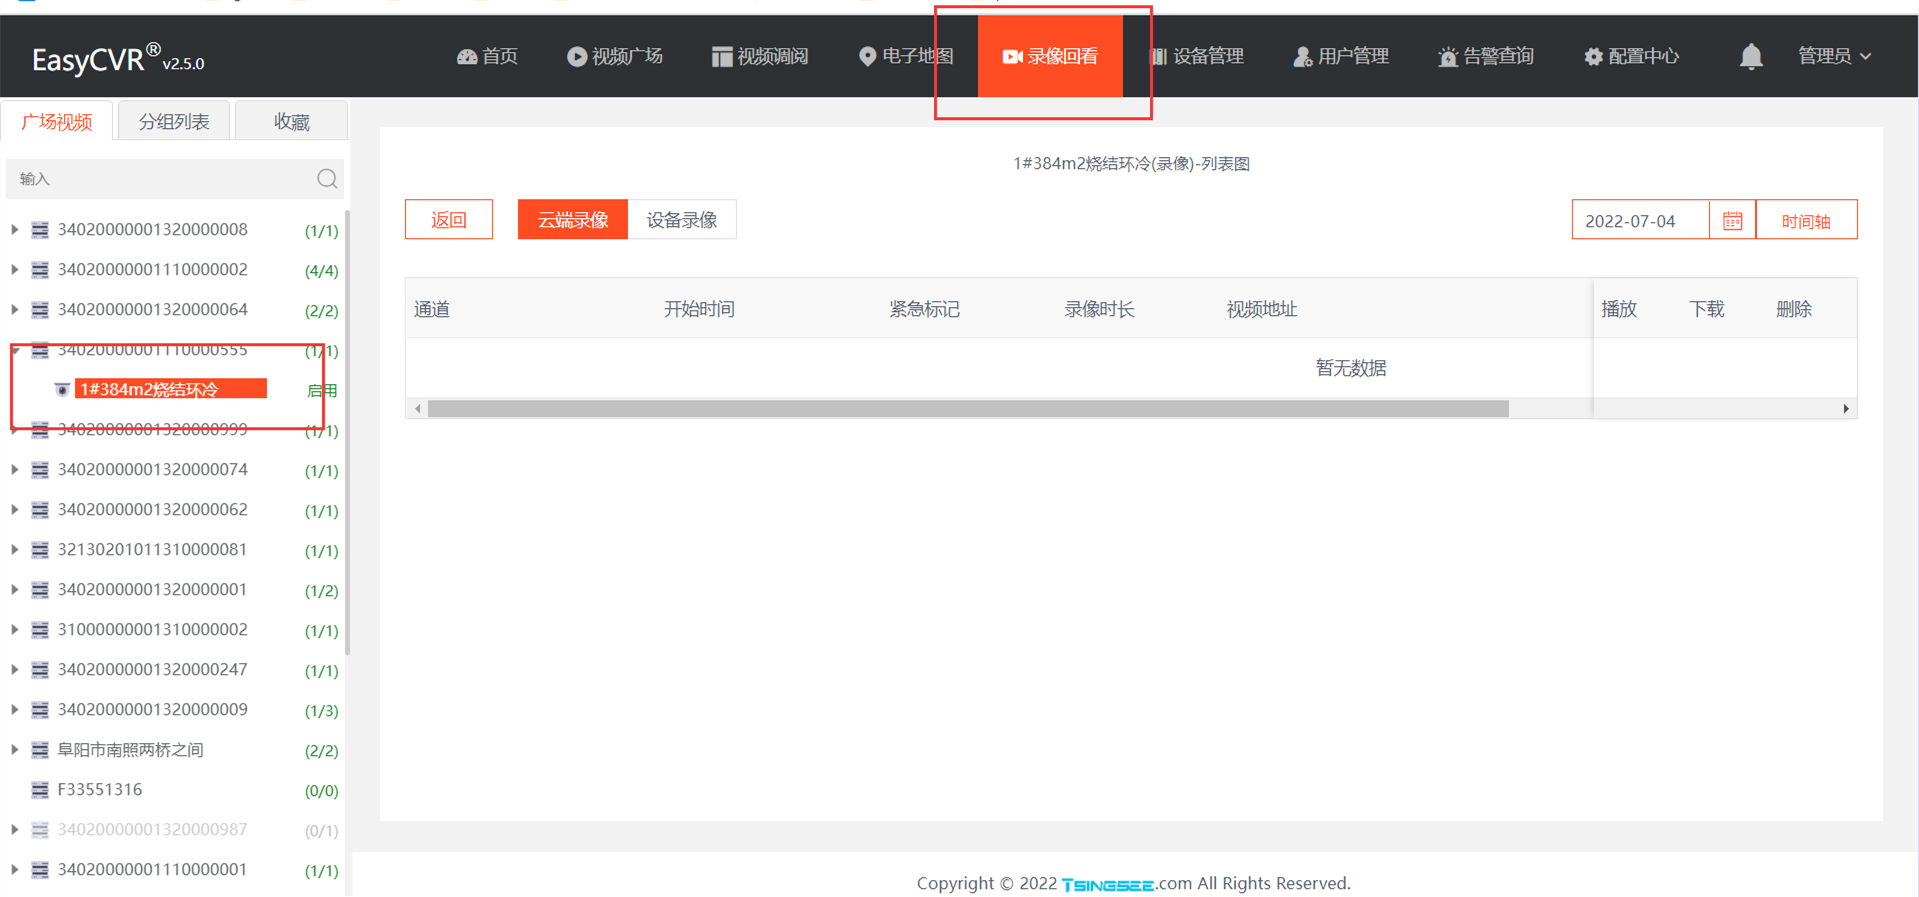Click device icon for 34020000001110000002

point(40,270)
